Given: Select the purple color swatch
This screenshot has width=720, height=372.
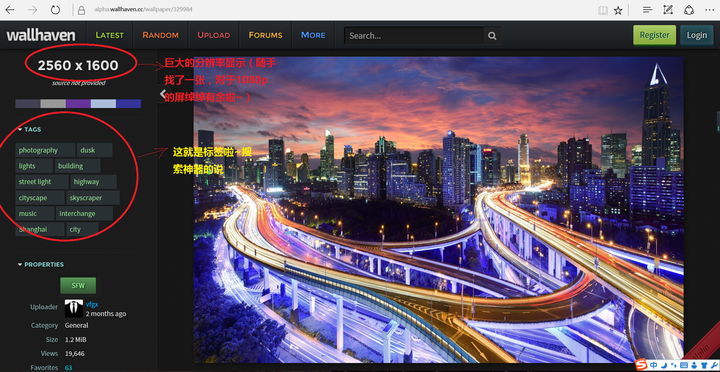Looking at the screenshot, I should (78, 104).
